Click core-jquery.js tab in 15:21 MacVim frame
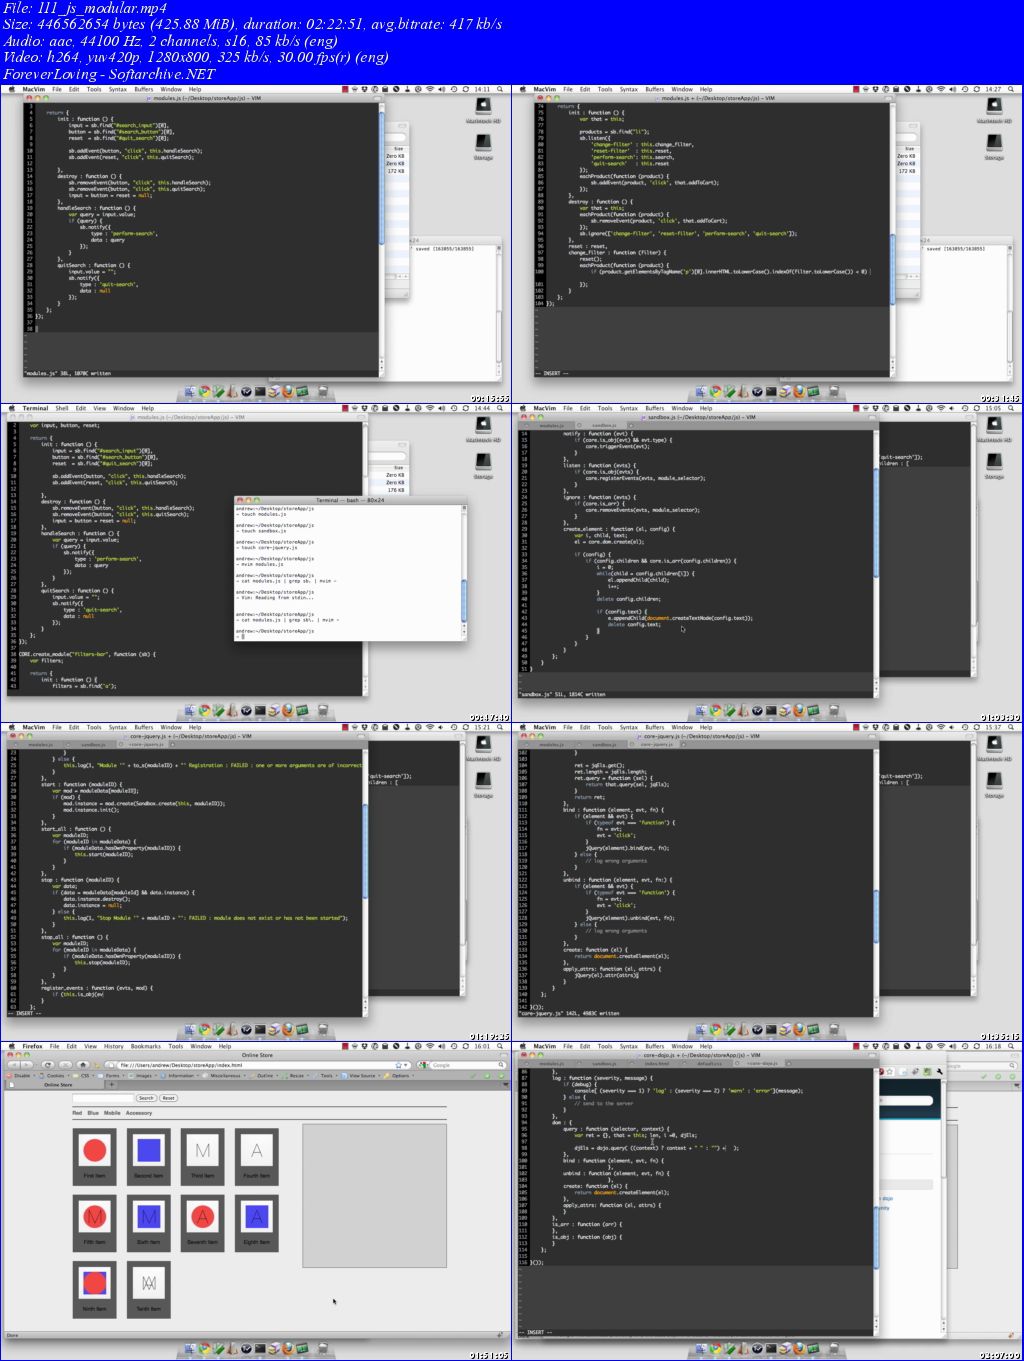Image resolution: width=1024 pixels, height=1361 pixels. (143, 745)
